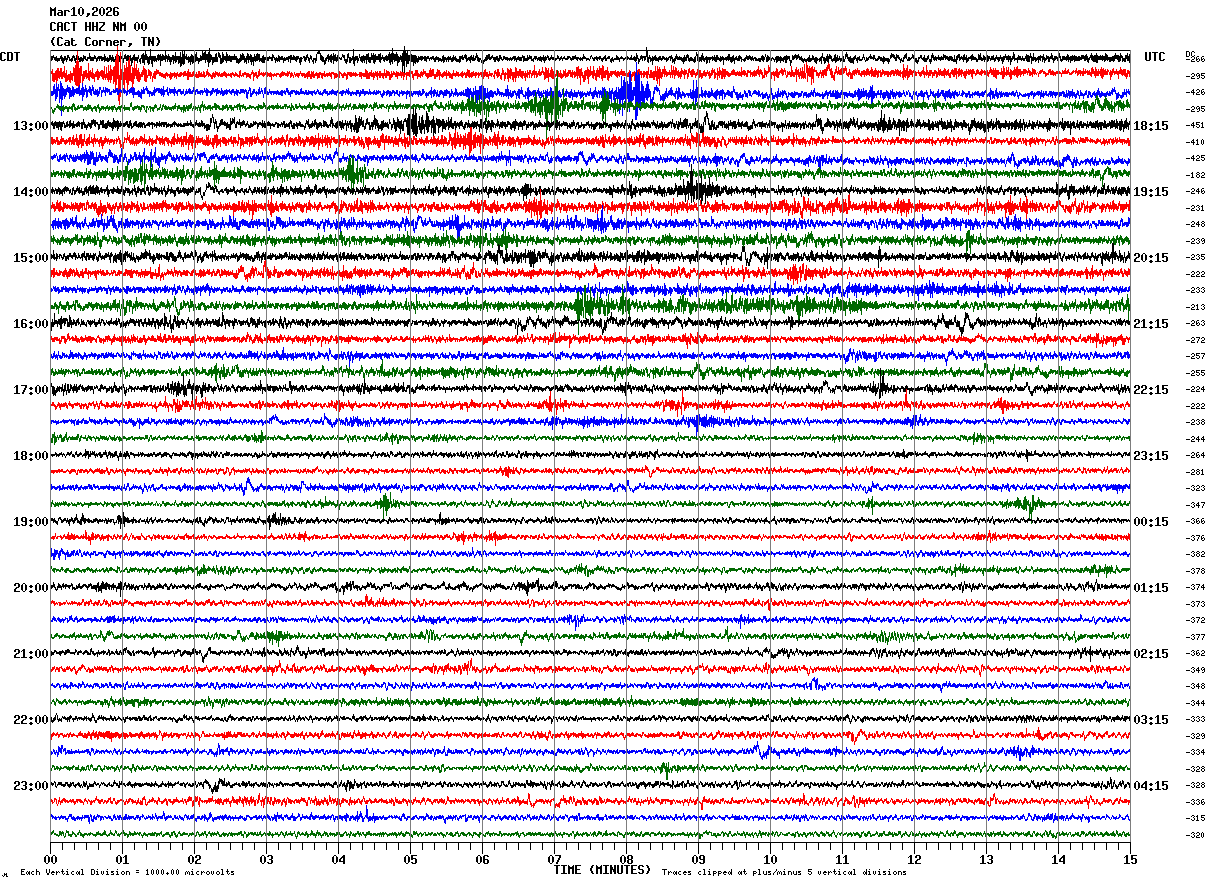Click the "20:15" UTC time label
This screenshot has width=1210, height=886.
[x=1152, y=258]
